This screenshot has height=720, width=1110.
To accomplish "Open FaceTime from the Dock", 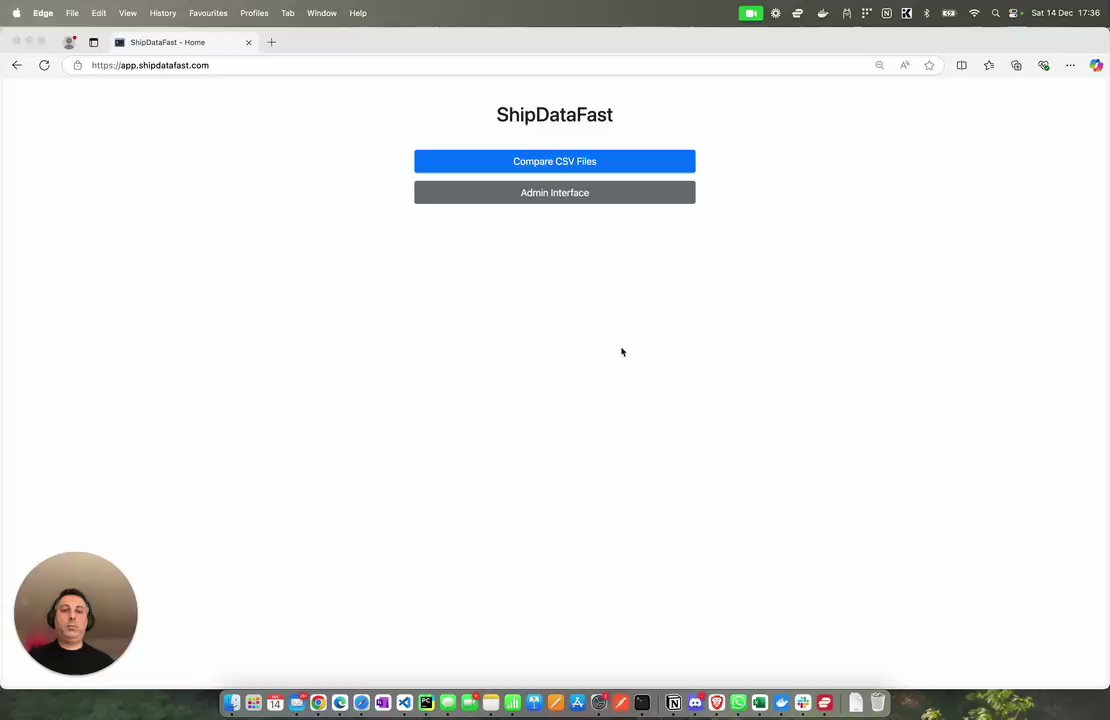I will coord(469,702).
